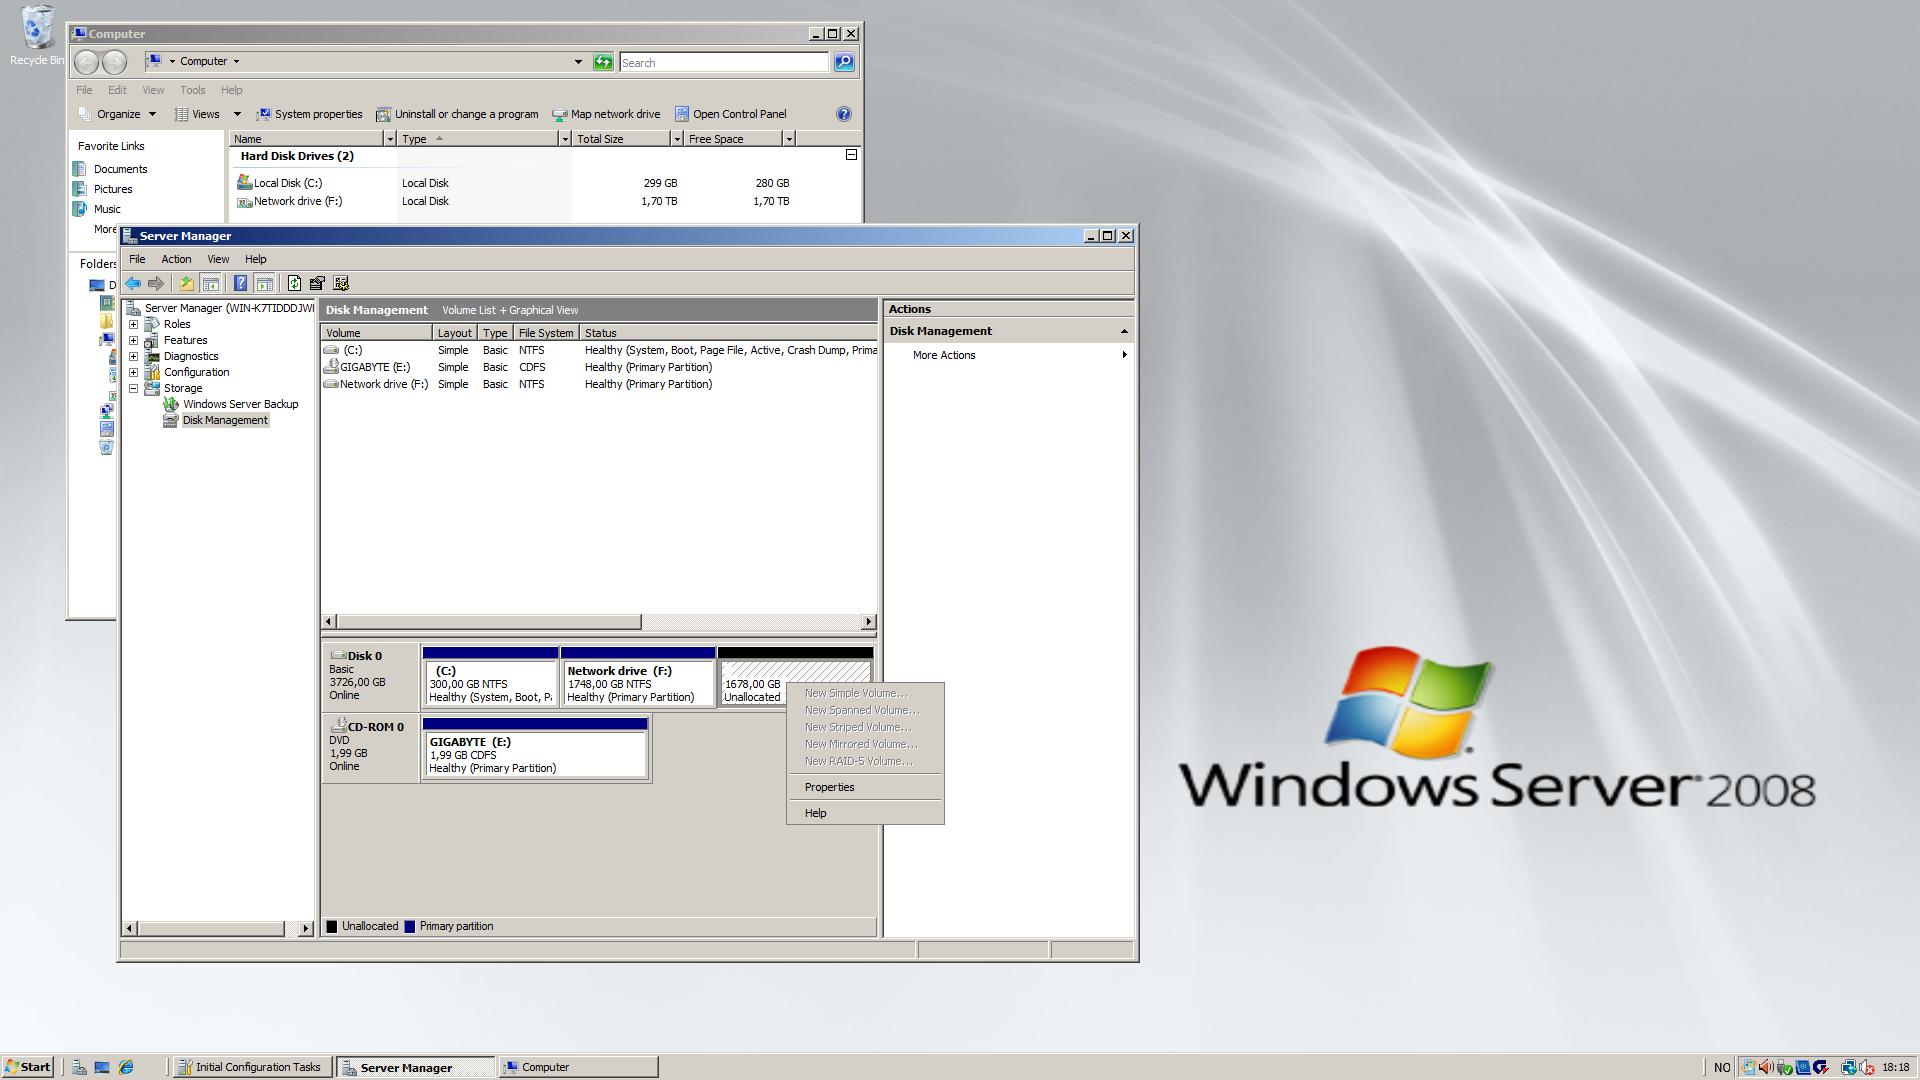This screenshot has height=1080, width=1920.
Task: Open Help via blue question-mark toolbar icon
Action: pos(240,283)
